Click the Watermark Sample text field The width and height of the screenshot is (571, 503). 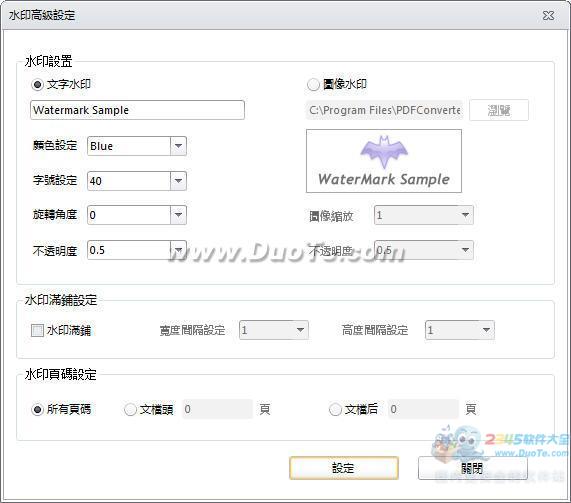[x=137, y=110]
